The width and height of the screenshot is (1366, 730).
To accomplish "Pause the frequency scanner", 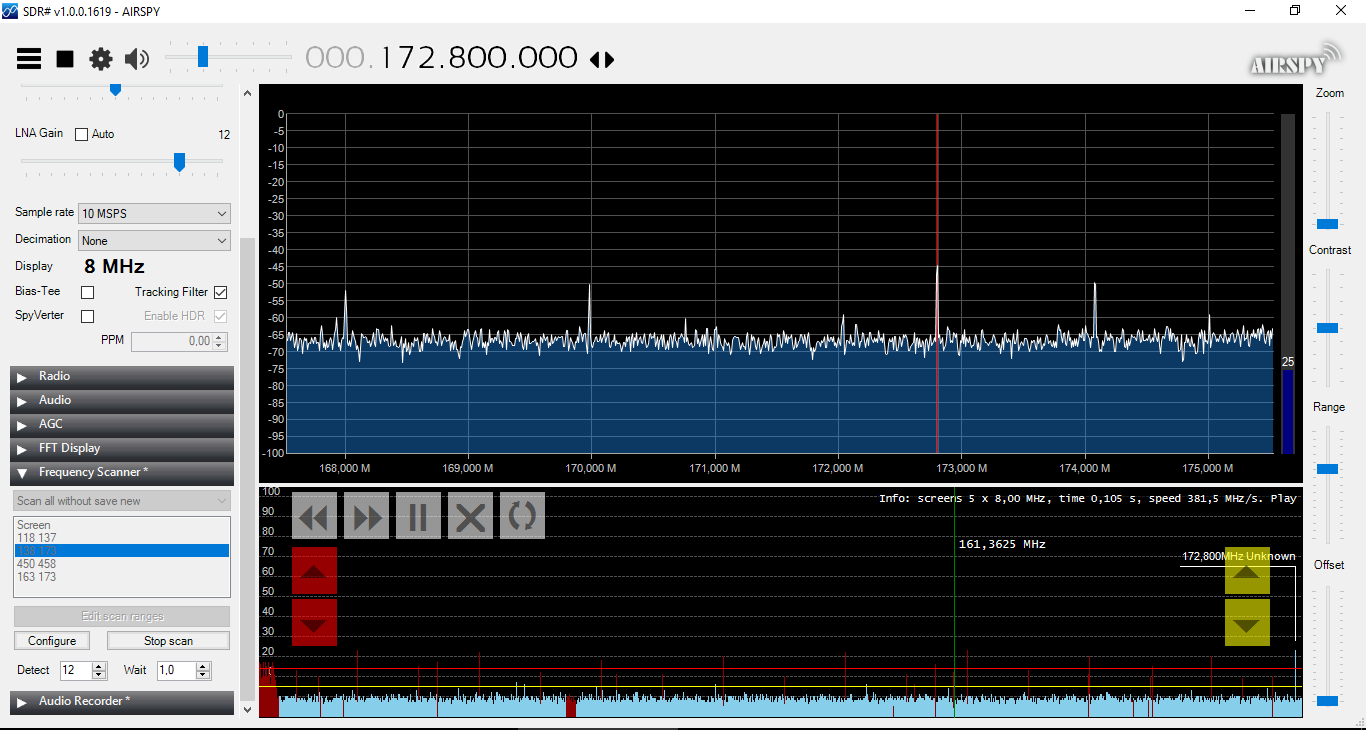I will point(419,516).
